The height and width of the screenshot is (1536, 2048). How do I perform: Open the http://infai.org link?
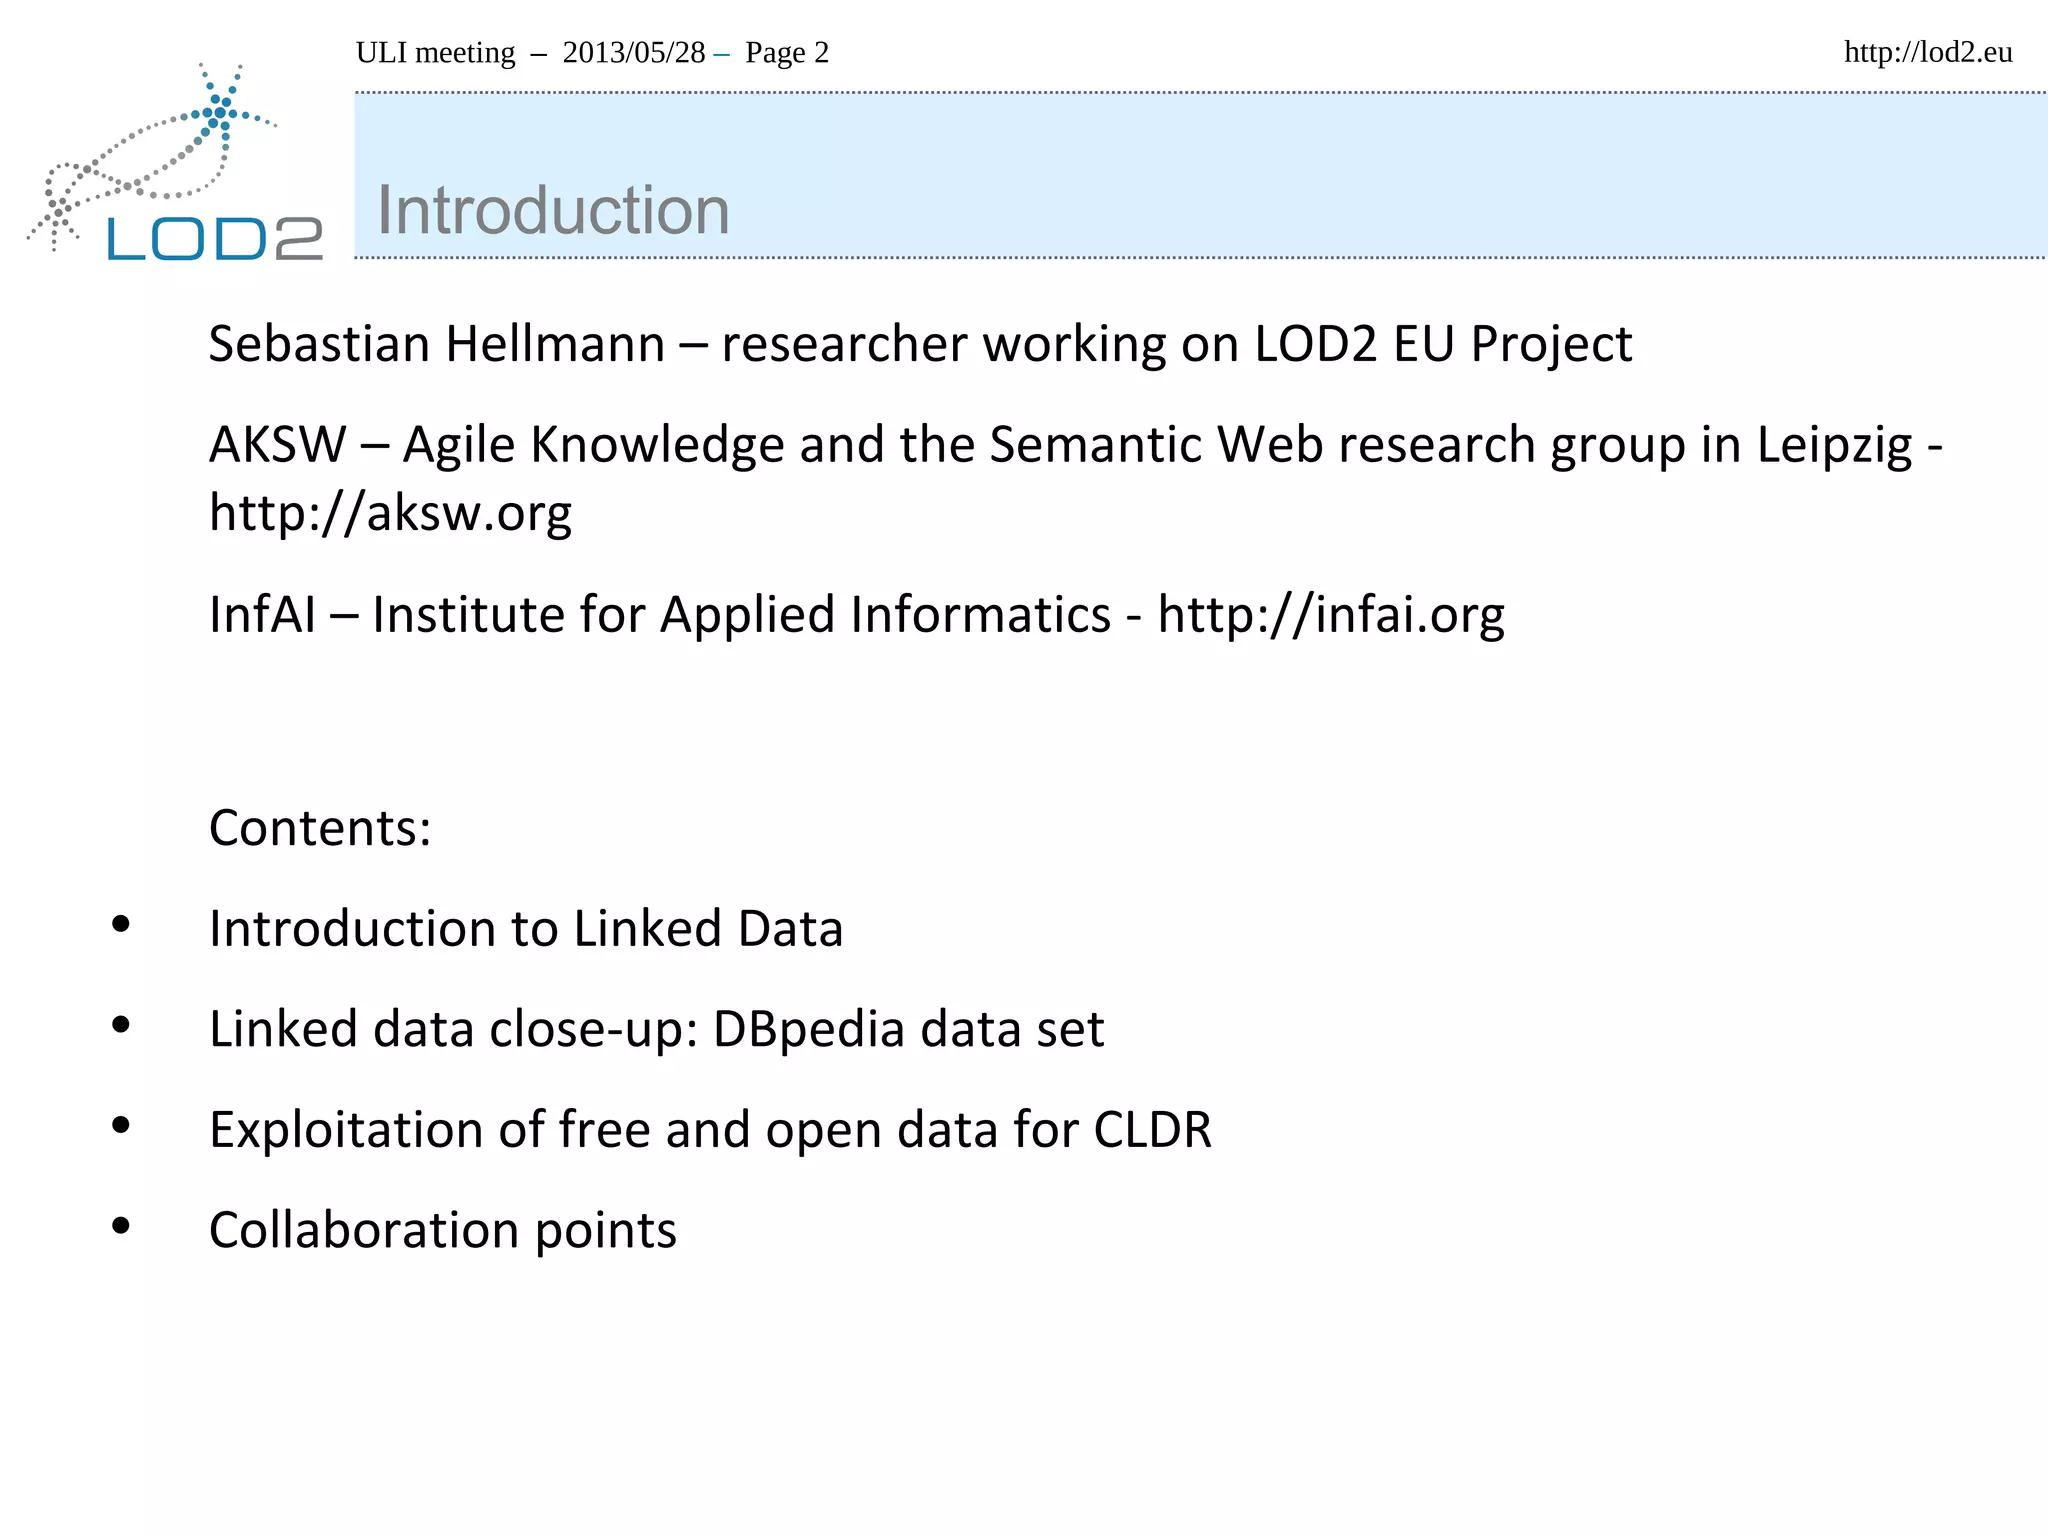[1331, 615]
